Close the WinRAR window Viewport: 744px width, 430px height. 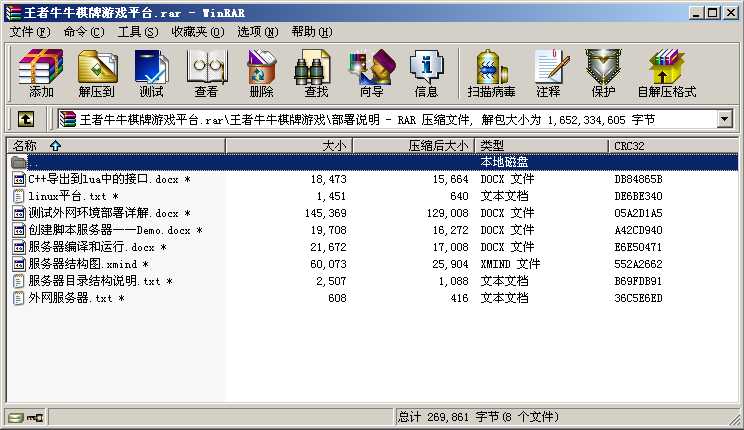click(x=731, y=13)
